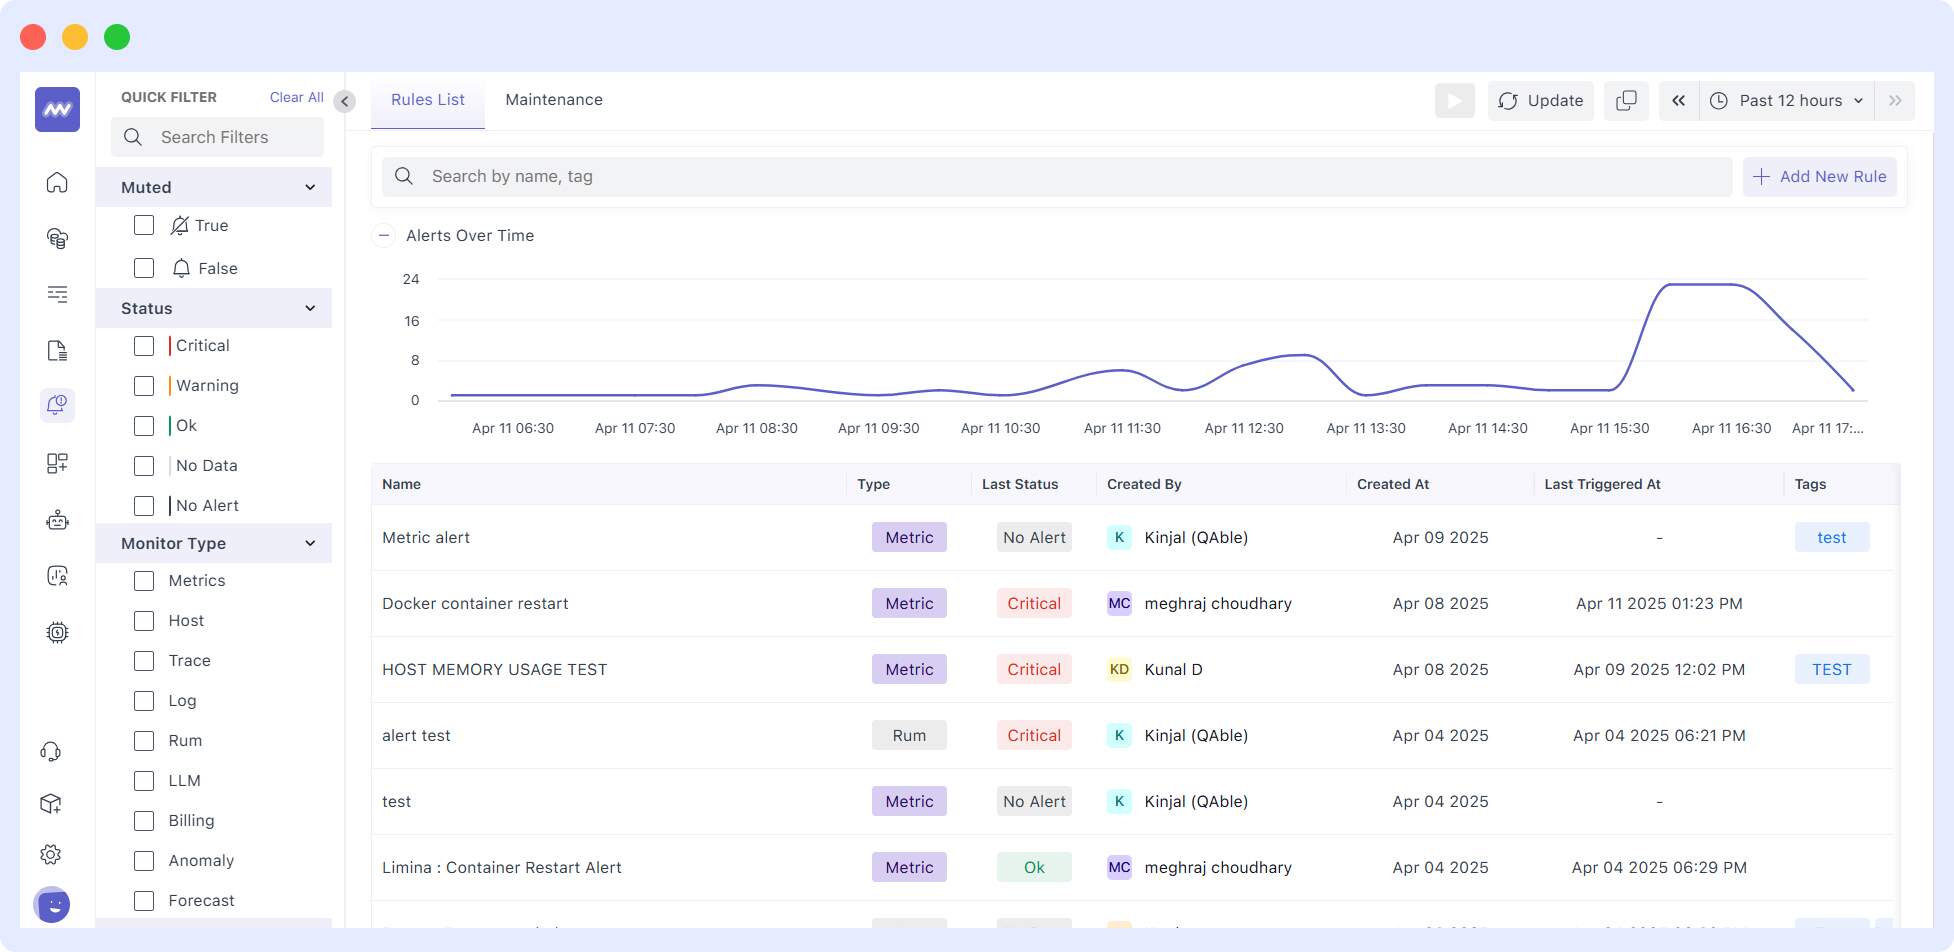This screenshot has height=952, width=1954.
Task: Select the Rules List tab
Action: 427,100
